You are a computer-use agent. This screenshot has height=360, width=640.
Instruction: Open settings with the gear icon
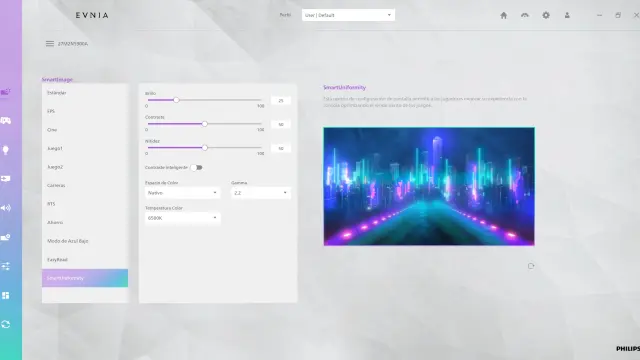[x=546, y=15]
